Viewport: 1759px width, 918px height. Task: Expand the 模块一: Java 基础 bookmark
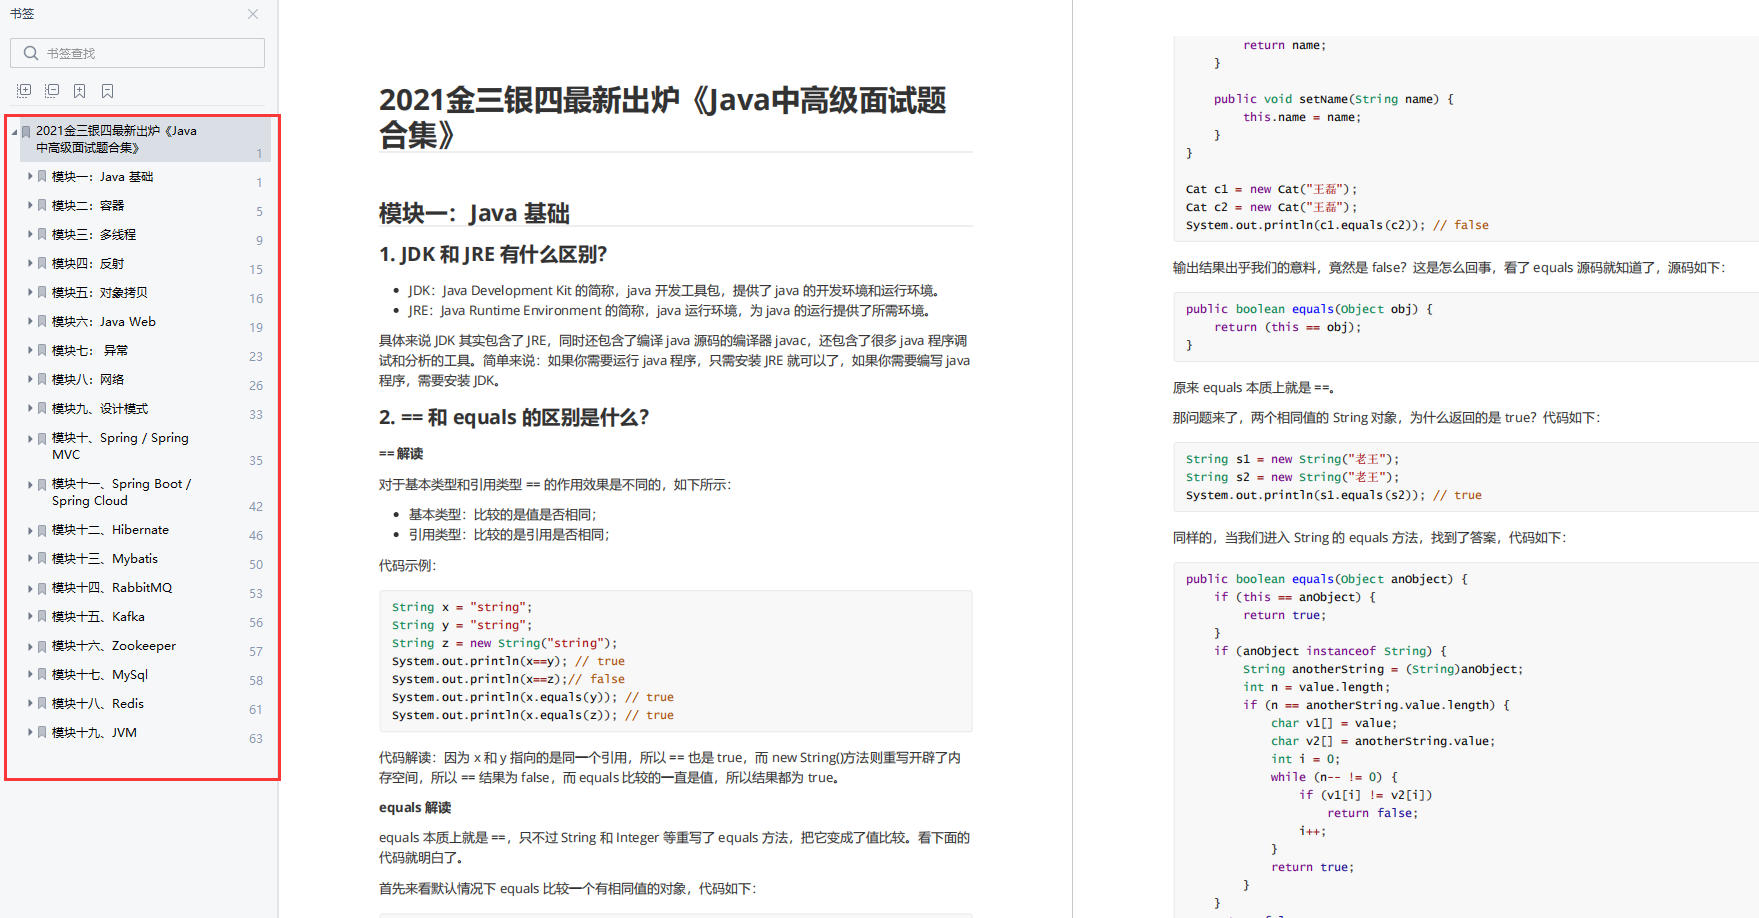(x=30, y=176)
